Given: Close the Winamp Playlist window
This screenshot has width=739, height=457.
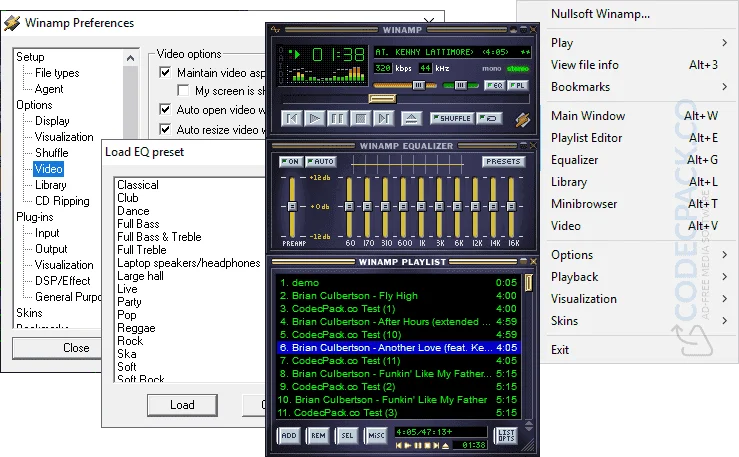Looking at the screenshot, I should (534, 261).
